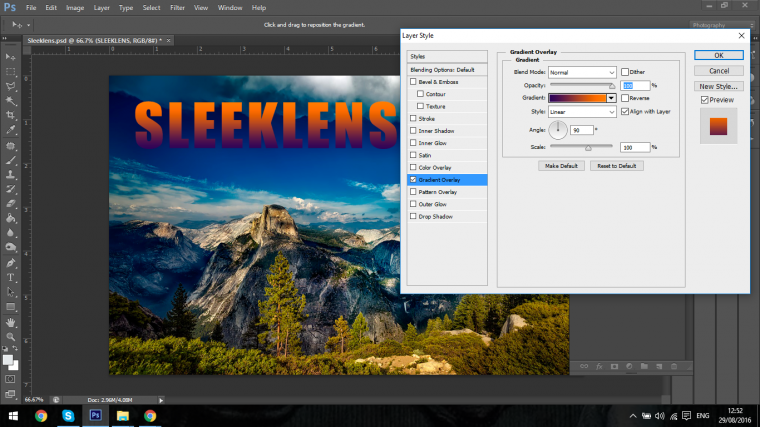Select the Paint Bucket tool

[x=10, y=218]
